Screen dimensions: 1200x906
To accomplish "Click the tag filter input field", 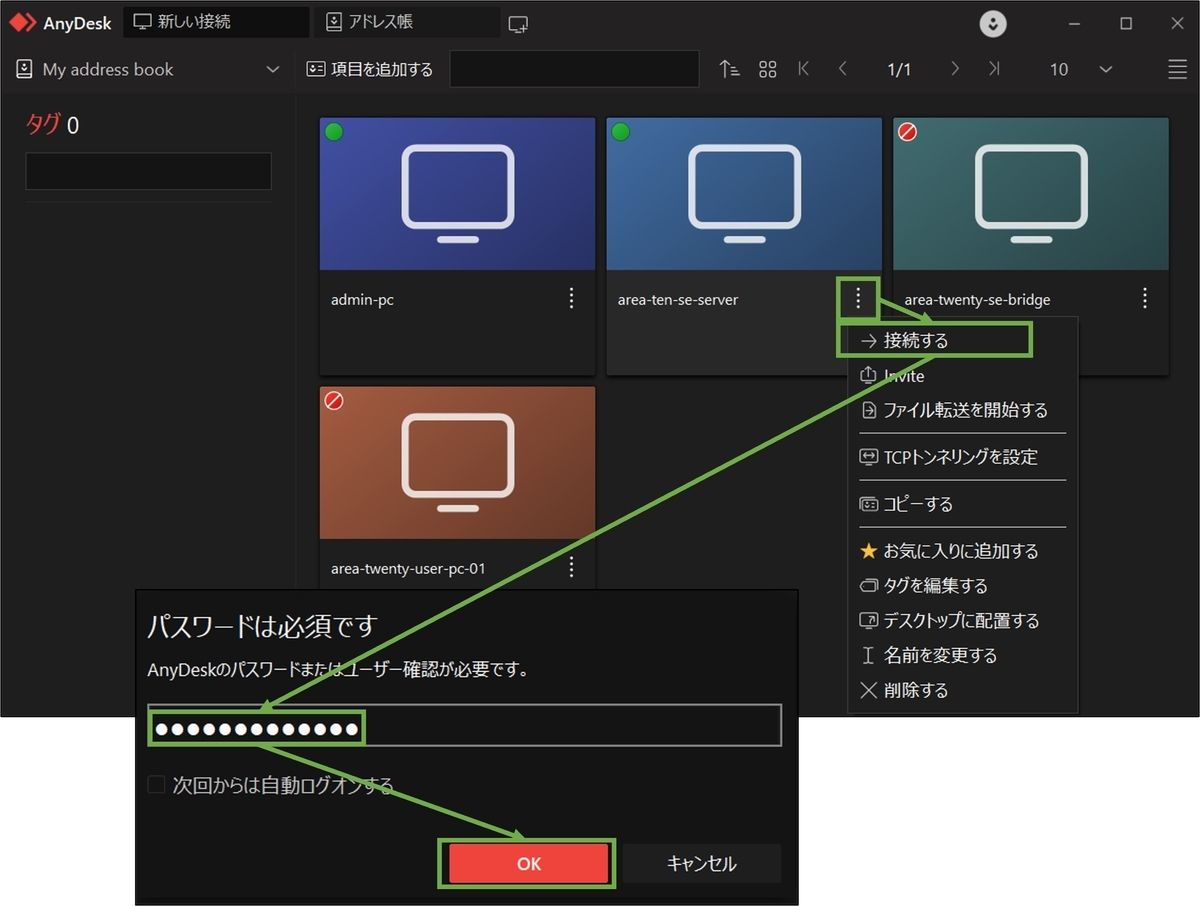I will (148, 171).
